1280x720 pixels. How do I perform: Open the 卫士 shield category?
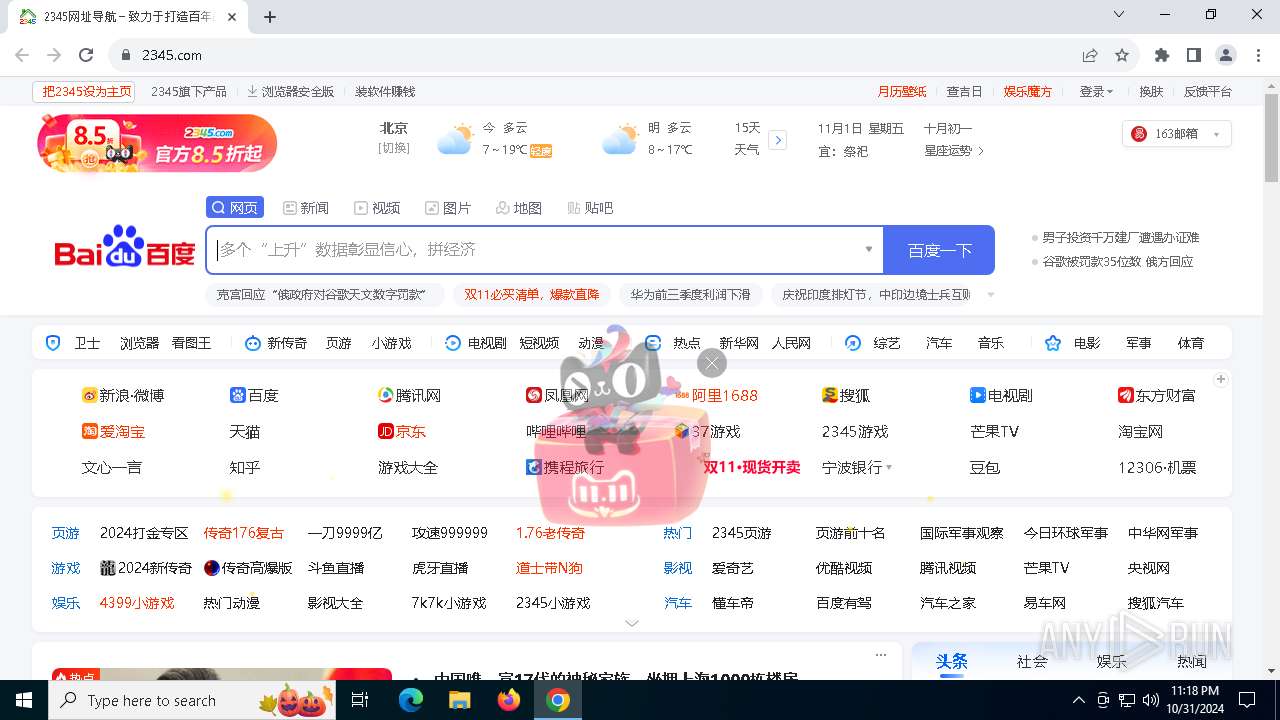74,343
